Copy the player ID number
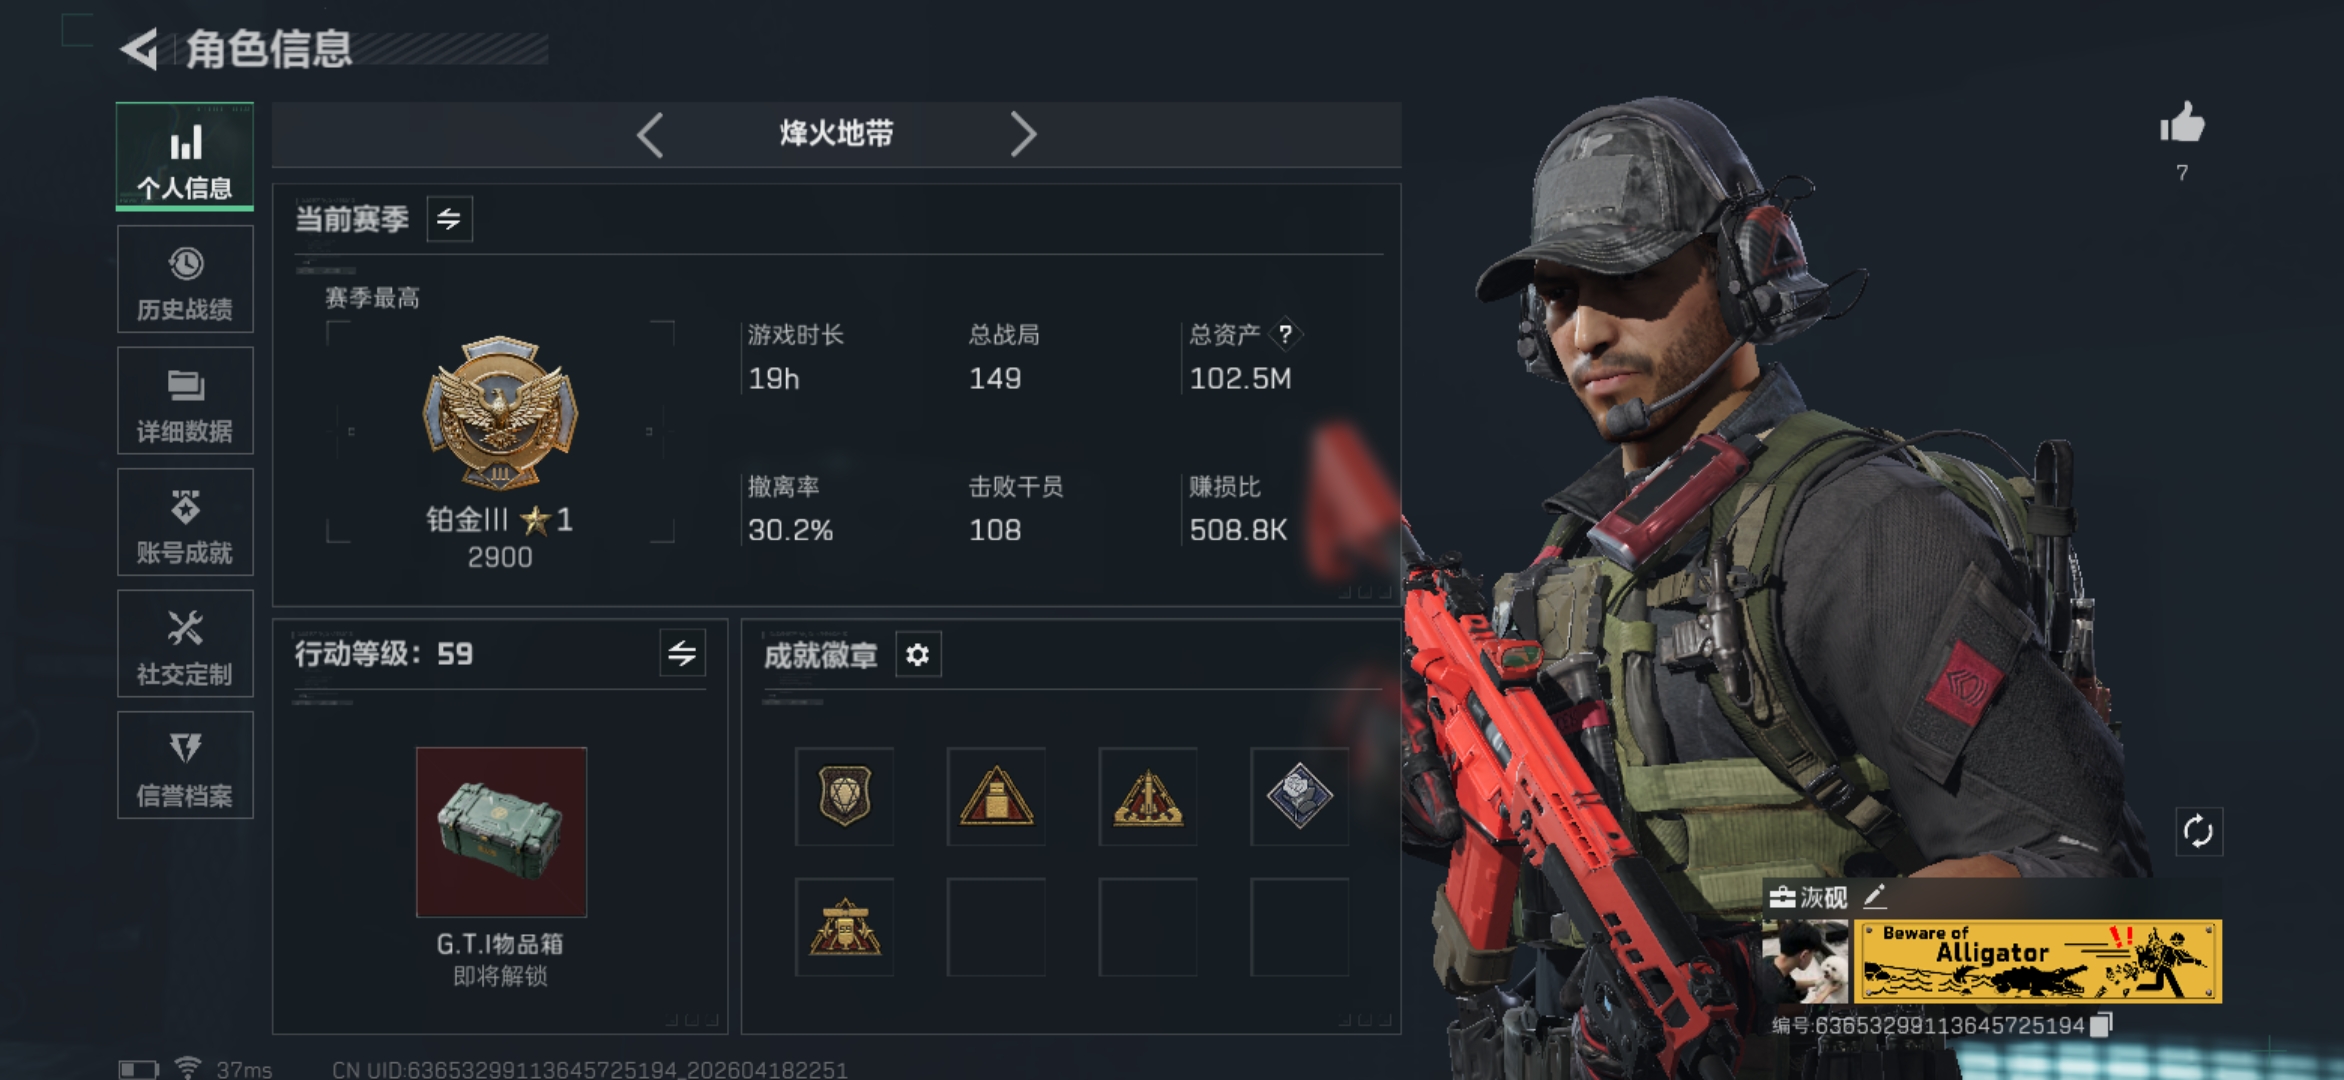Viewport: 2344px width, 1080px height. [x=2101, y=1024]
